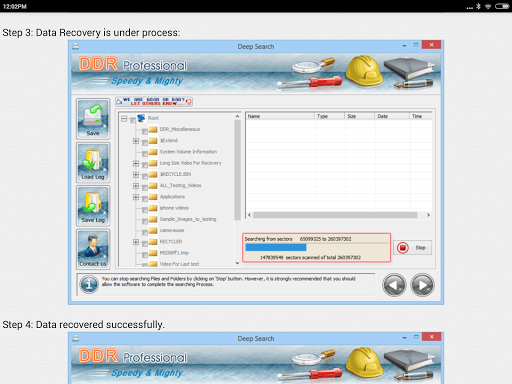The width and height of the screenshot is (512, 384).
Task: Sort by the Name column header
Action: (x=280, y=116)
